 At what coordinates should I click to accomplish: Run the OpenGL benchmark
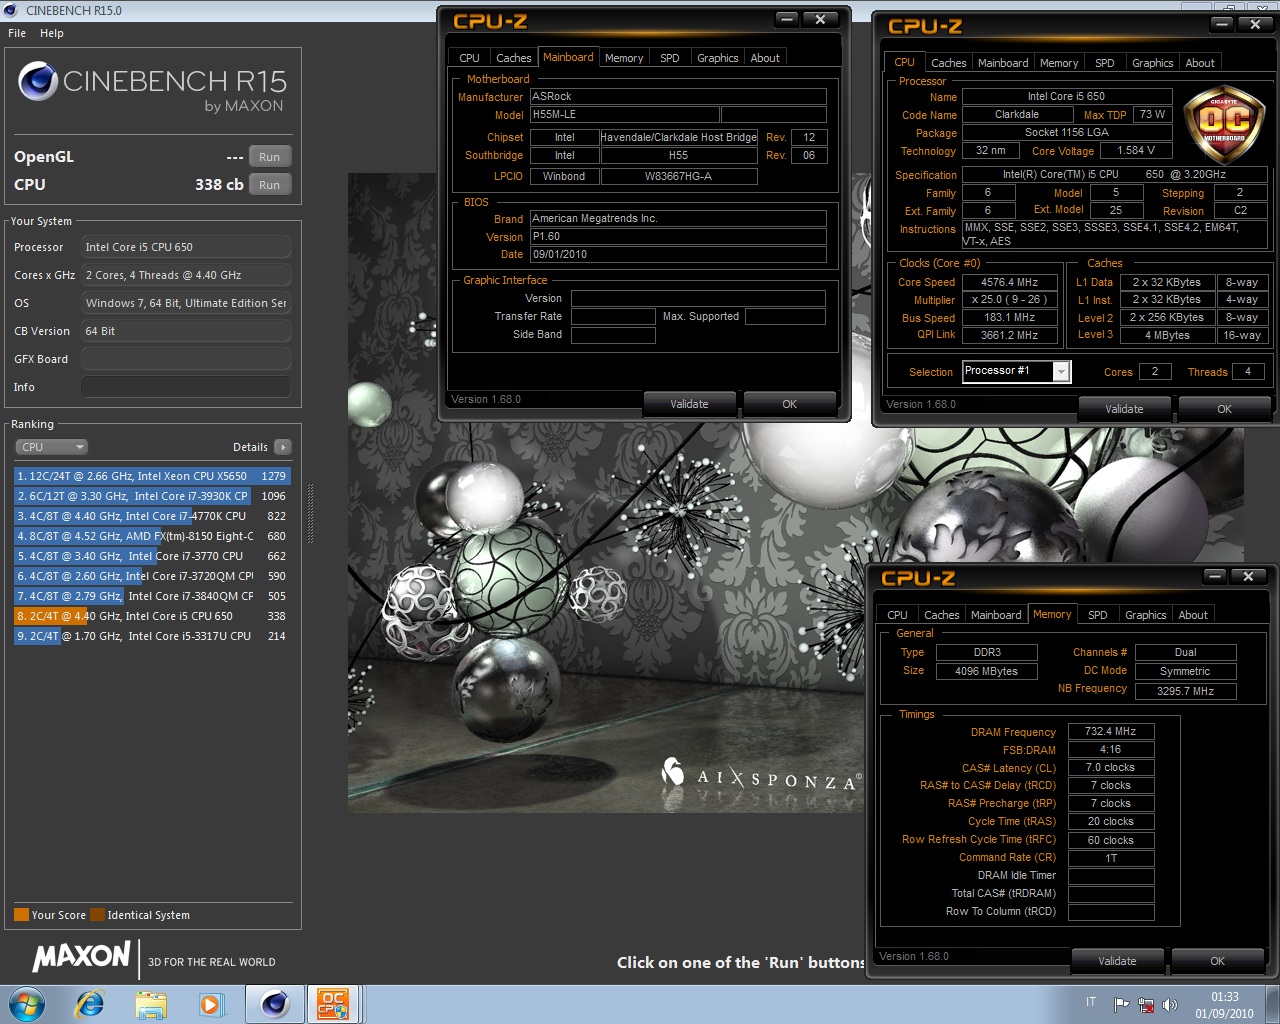pos(269,157)
